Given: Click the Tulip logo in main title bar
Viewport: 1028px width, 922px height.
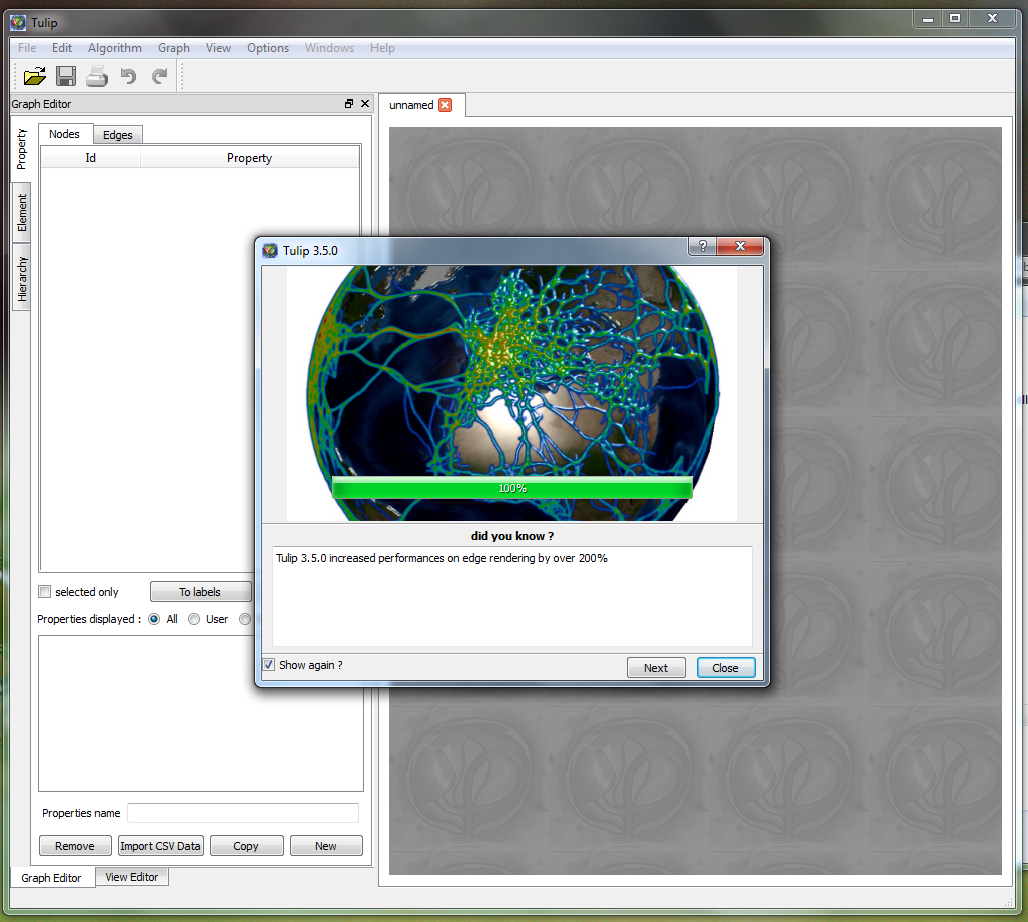Looking at the screenshot, I should (18, 23).
